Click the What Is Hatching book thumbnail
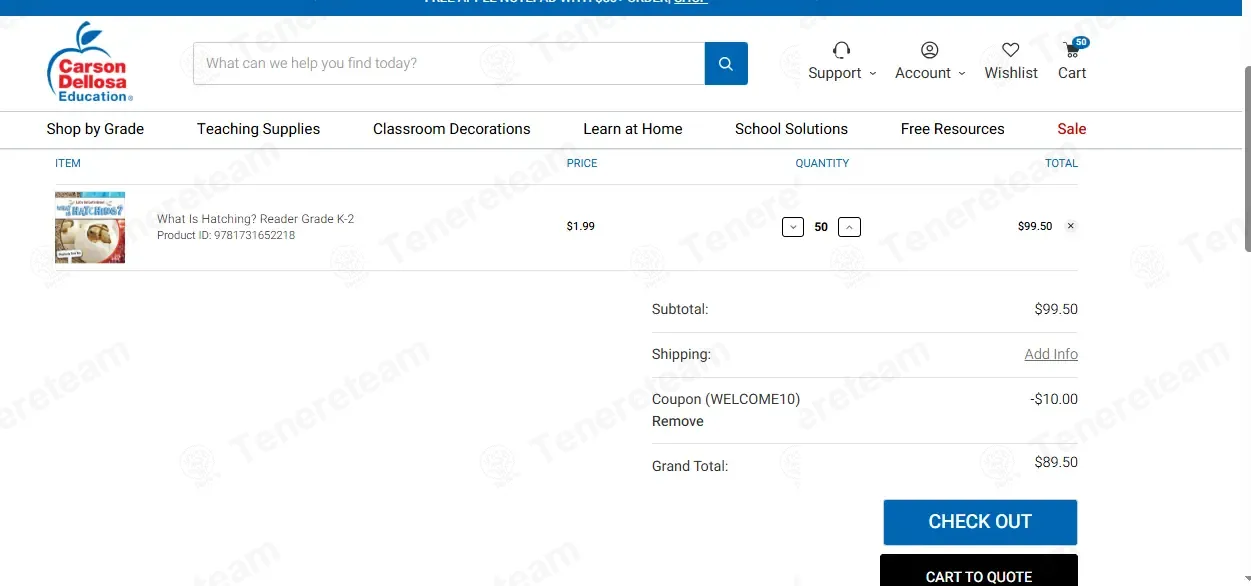 pos(90,227)
